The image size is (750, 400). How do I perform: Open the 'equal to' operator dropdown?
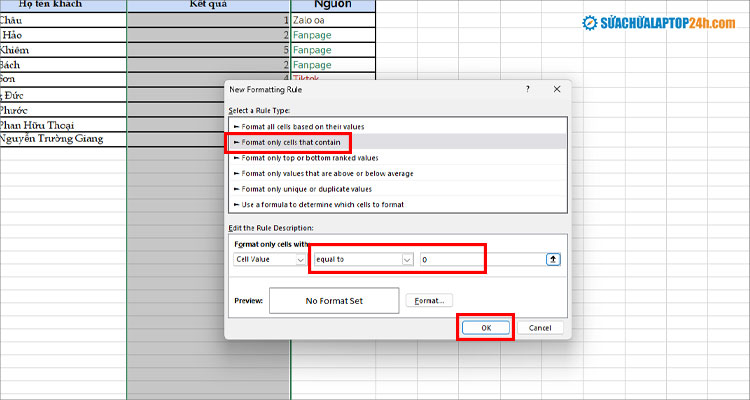tap(364, 259)
